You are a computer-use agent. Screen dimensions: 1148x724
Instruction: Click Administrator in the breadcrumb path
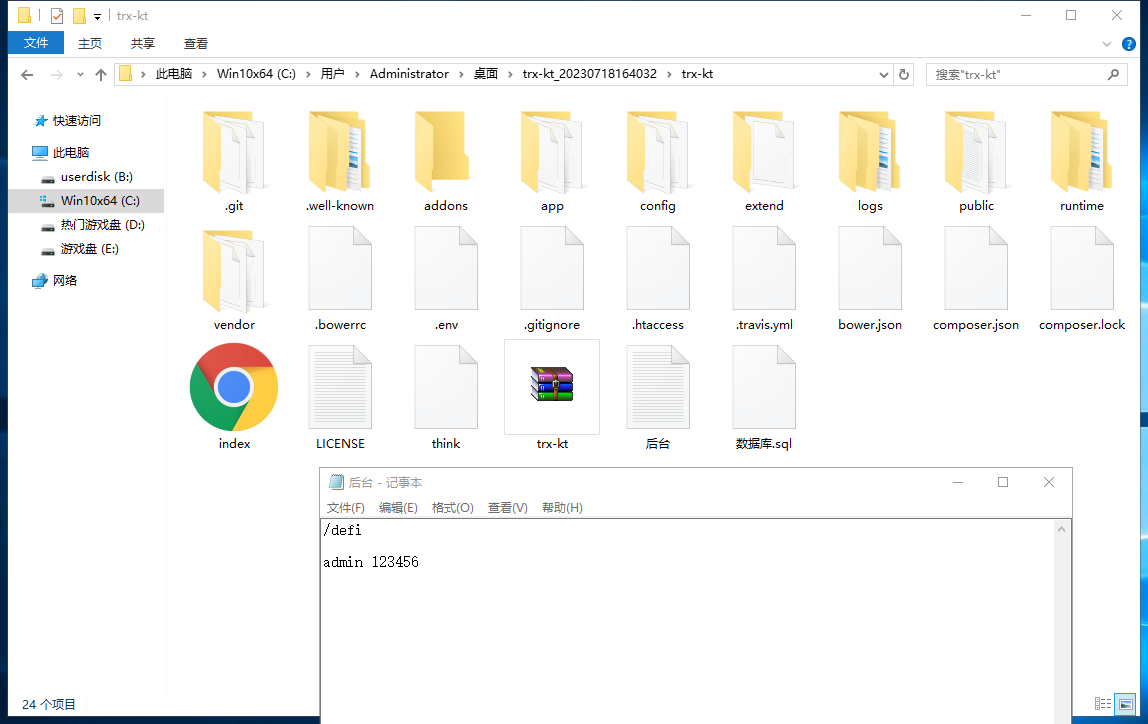pos(409,74)
